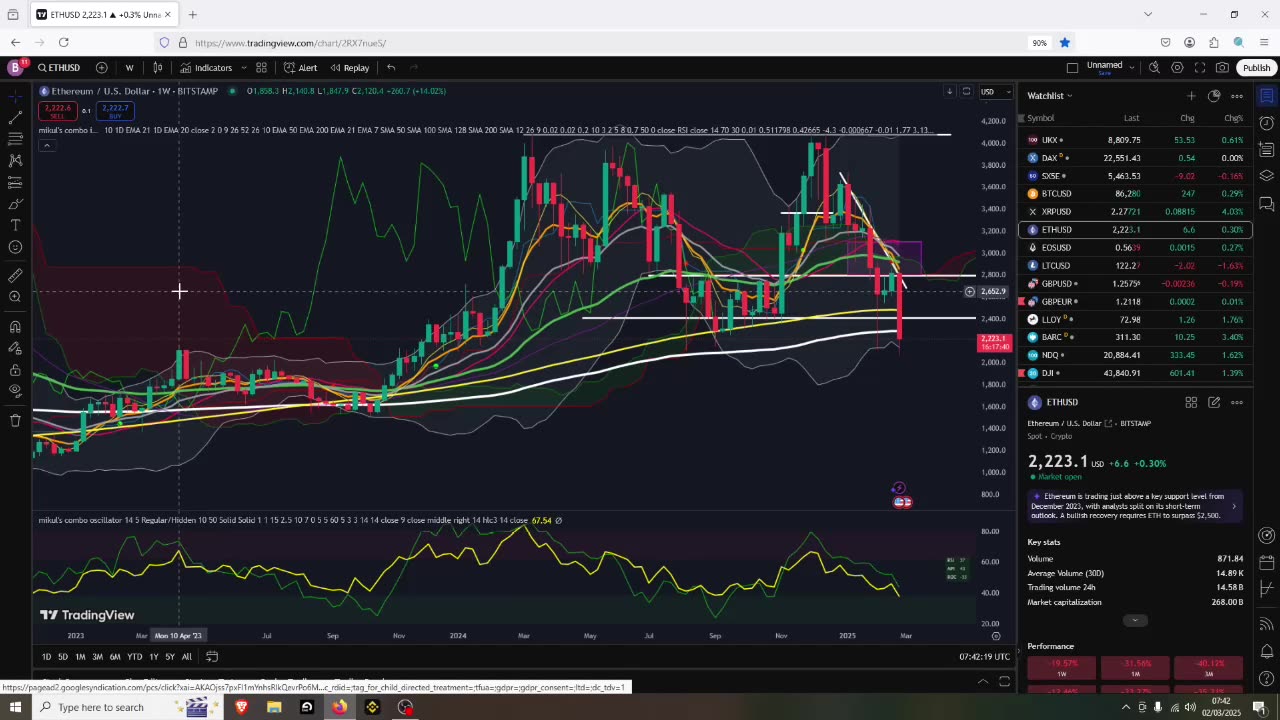Select the text annotation tool
The width and height of the screenshot is (1280, 720).
[15, 225]
